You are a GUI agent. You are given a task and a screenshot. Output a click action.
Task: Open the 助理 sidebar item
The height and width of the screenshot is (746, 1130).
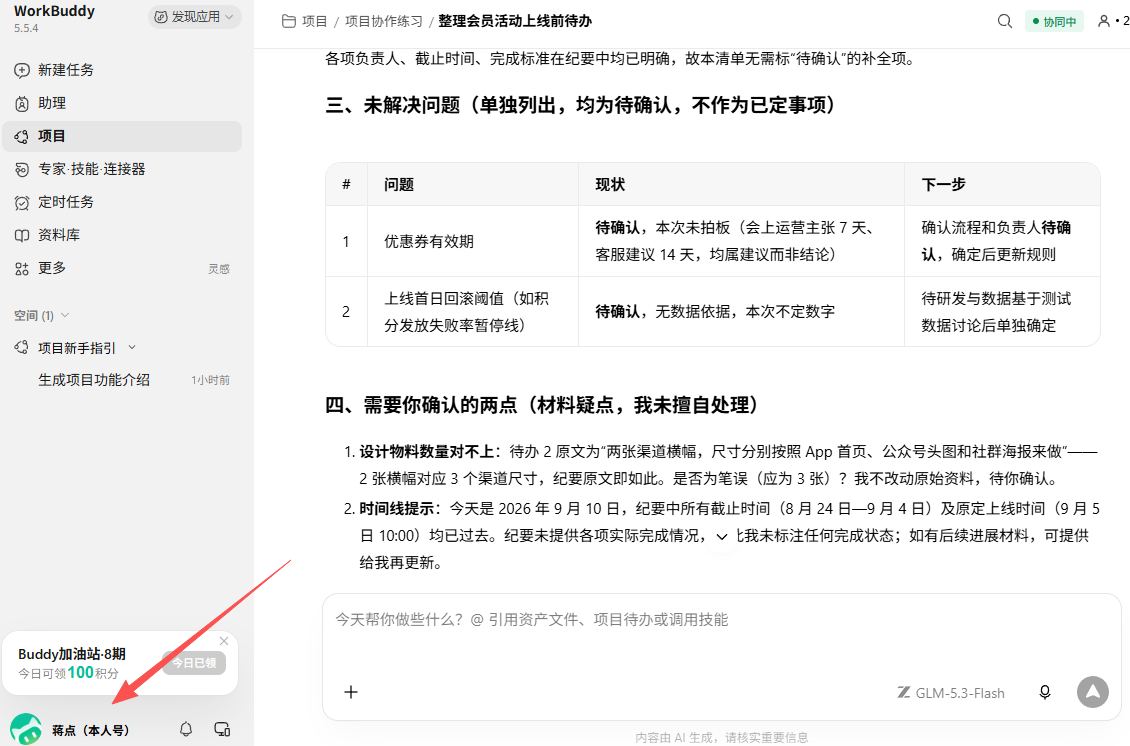122,103
